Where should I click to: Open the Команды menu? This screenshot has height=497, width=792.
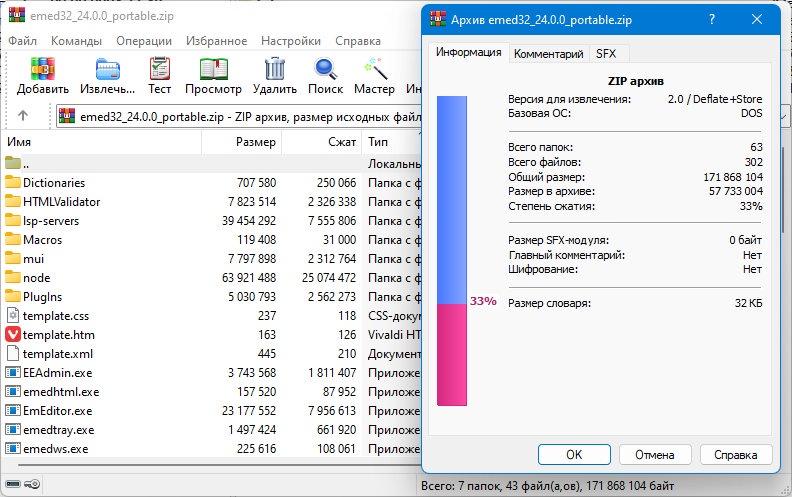click(76, 41)
